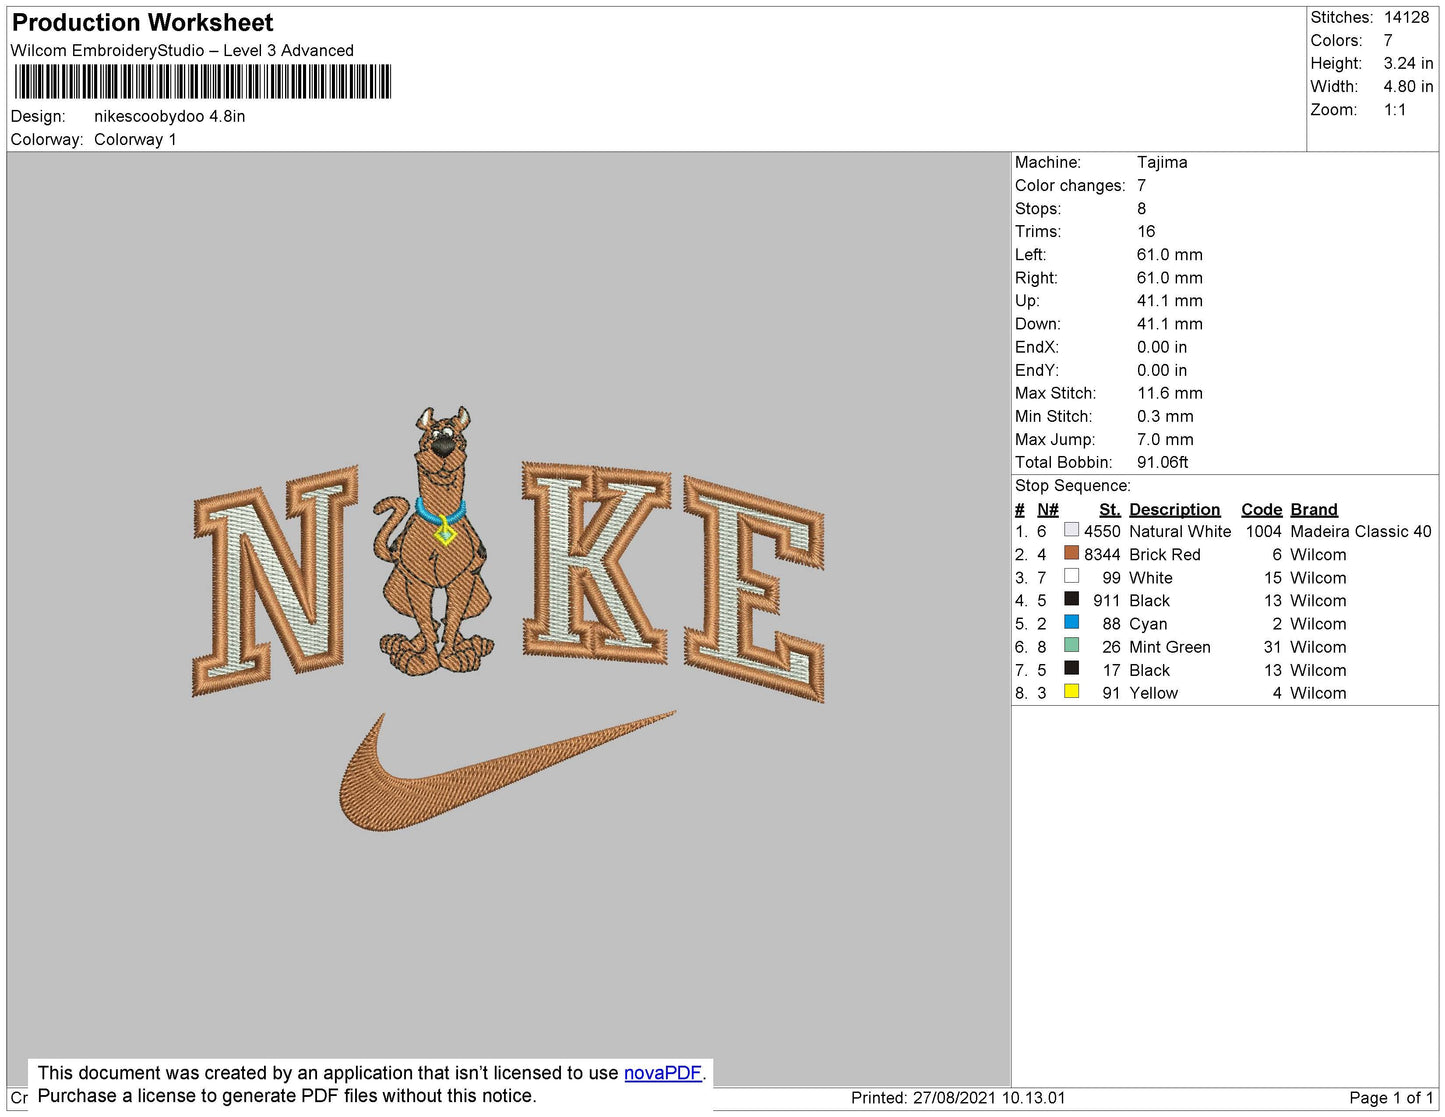
Task: Click the 'Cyan' description in row 5
Action: coord(1148,623)
